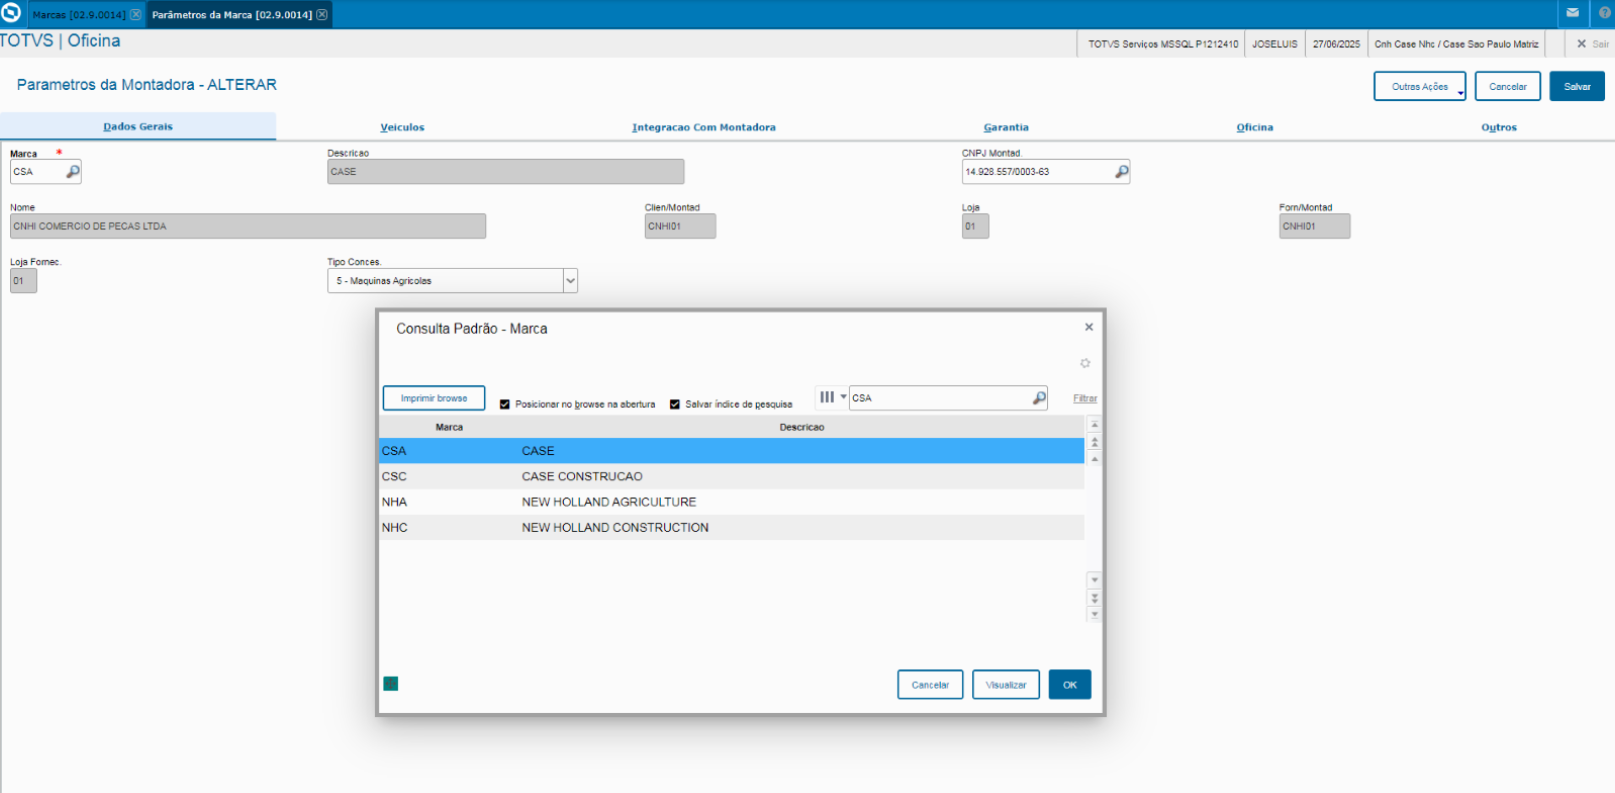Confirm selection with the OK button
The height and width of the screenshot is (793, 1615).
tap(1070, 685)
